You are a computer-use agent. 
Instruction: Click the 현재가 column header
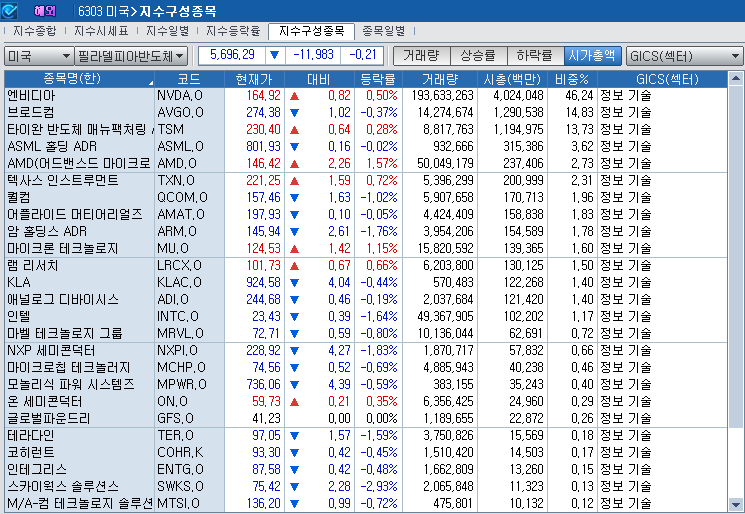254,79
